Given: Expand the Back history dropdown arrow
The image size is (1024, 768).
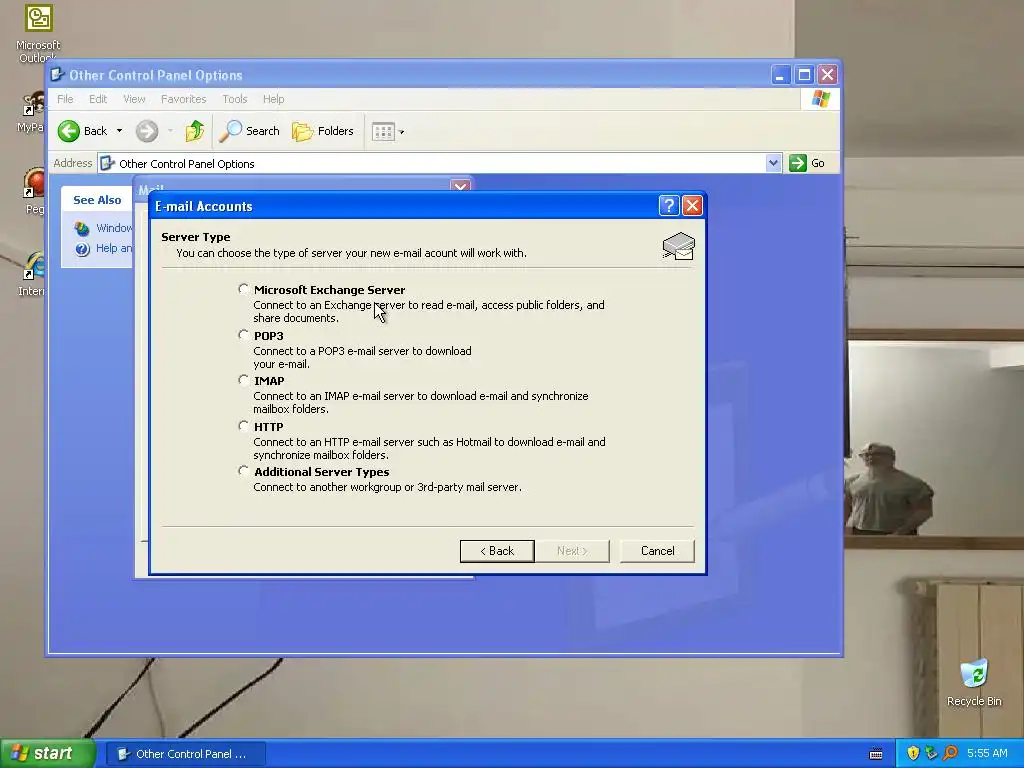Looking at the screenshot, I should click(119, 131).
